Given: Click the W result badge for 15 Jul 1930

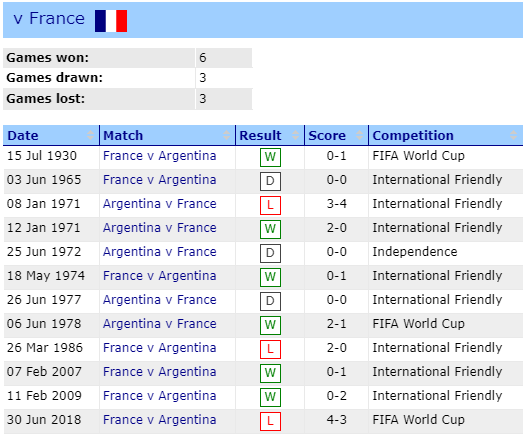Looking at the screenshot, I should coord(270,157).
